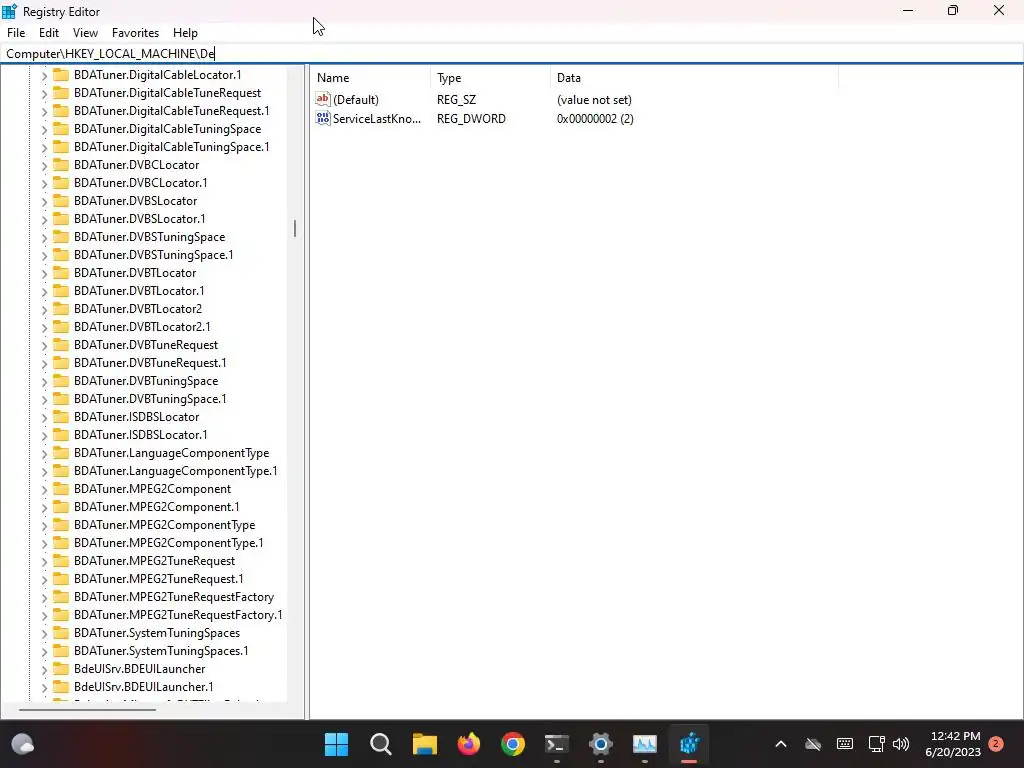Image resolution: width=1024 pixels, height=768 pixels.
Task: Select folder icon of BDATuner.DVBCLocator.1
Action: click(x=61, y=182)
